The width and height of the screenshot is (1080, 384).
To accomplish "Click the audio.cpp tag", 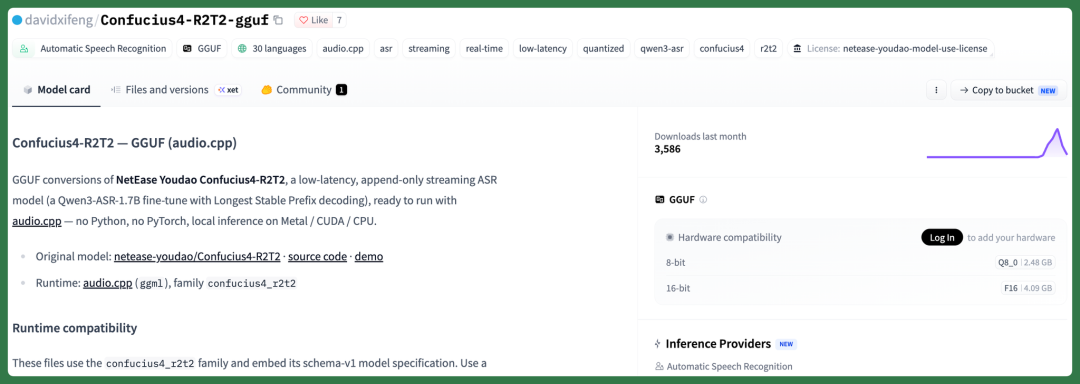I will coord(344,49).
